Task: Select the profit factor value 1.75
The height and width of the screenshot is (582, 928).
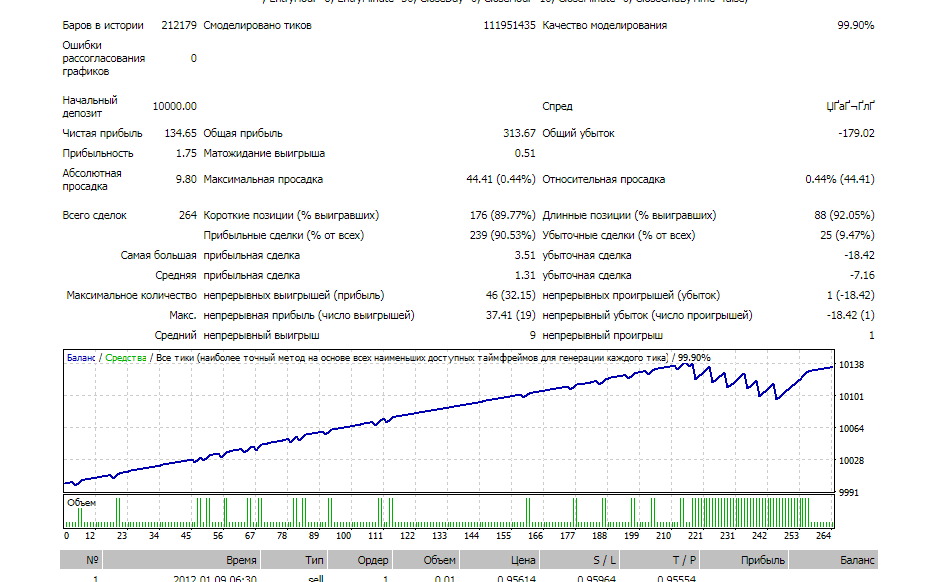Action: 186,153
